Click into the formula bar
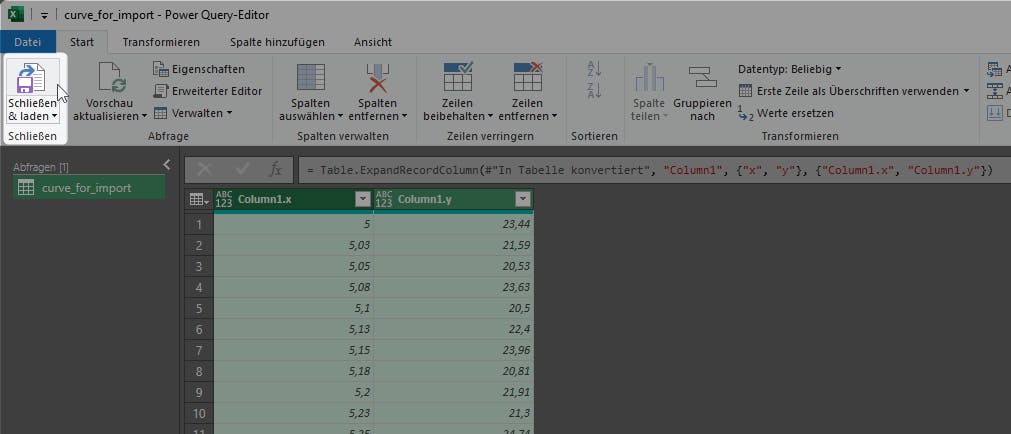 [650, 170]
